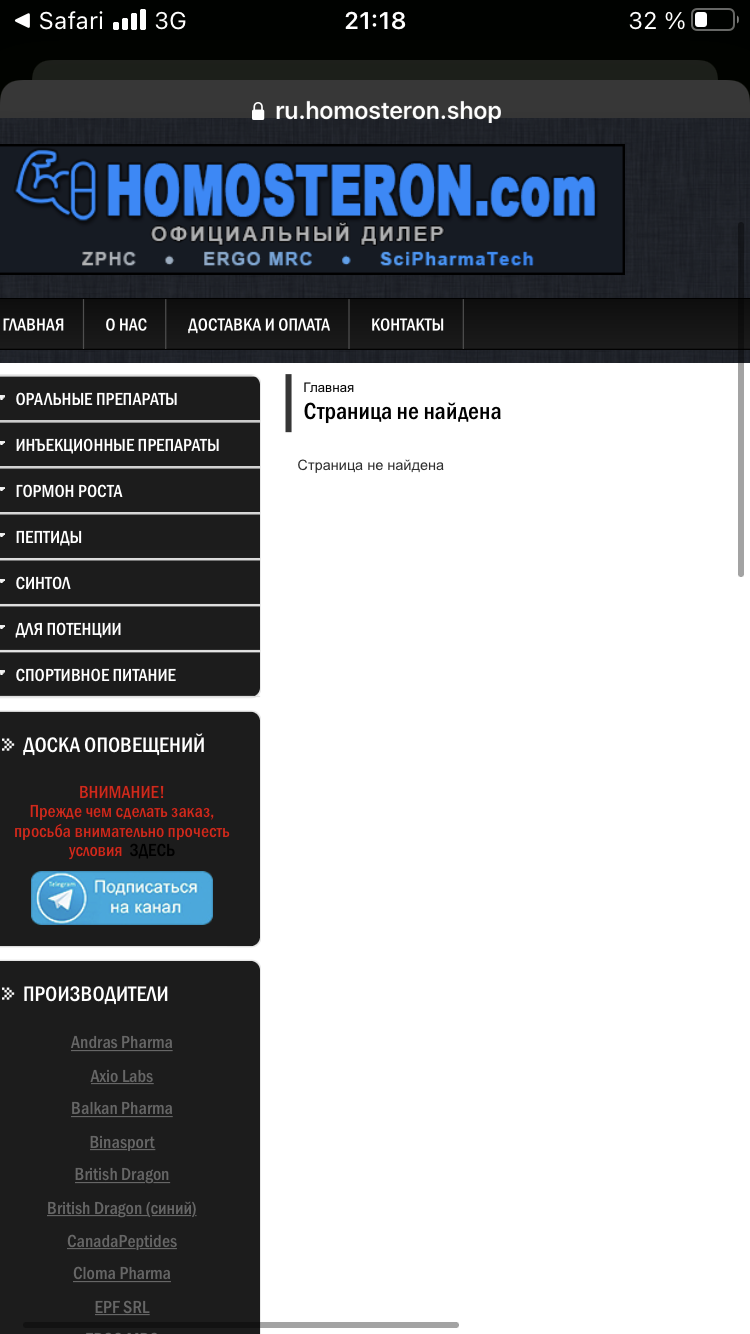Screen dimensions: 750x1334
Task: Click the ПРОИЗВОДИТЕЛИ heading
Action: (96, 994)
